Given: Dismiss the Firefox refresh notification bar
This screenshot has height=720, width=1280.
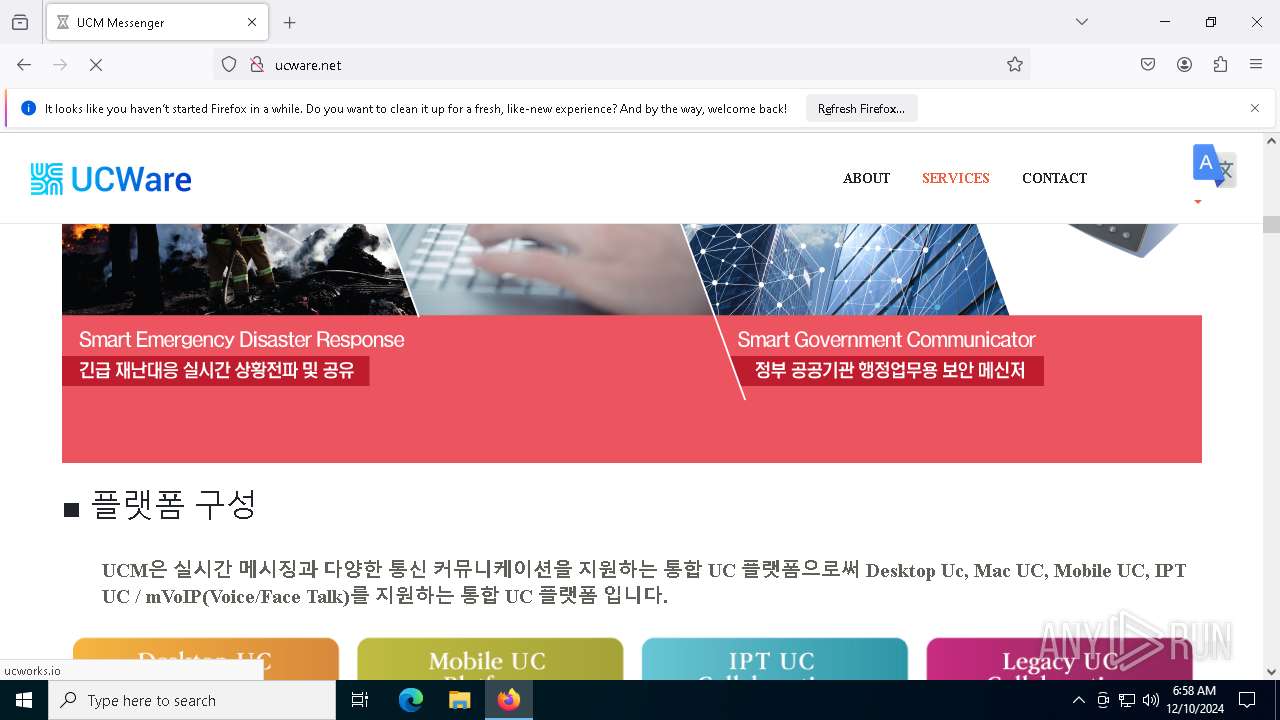Looking at the screenshot, I should 1255,108.
